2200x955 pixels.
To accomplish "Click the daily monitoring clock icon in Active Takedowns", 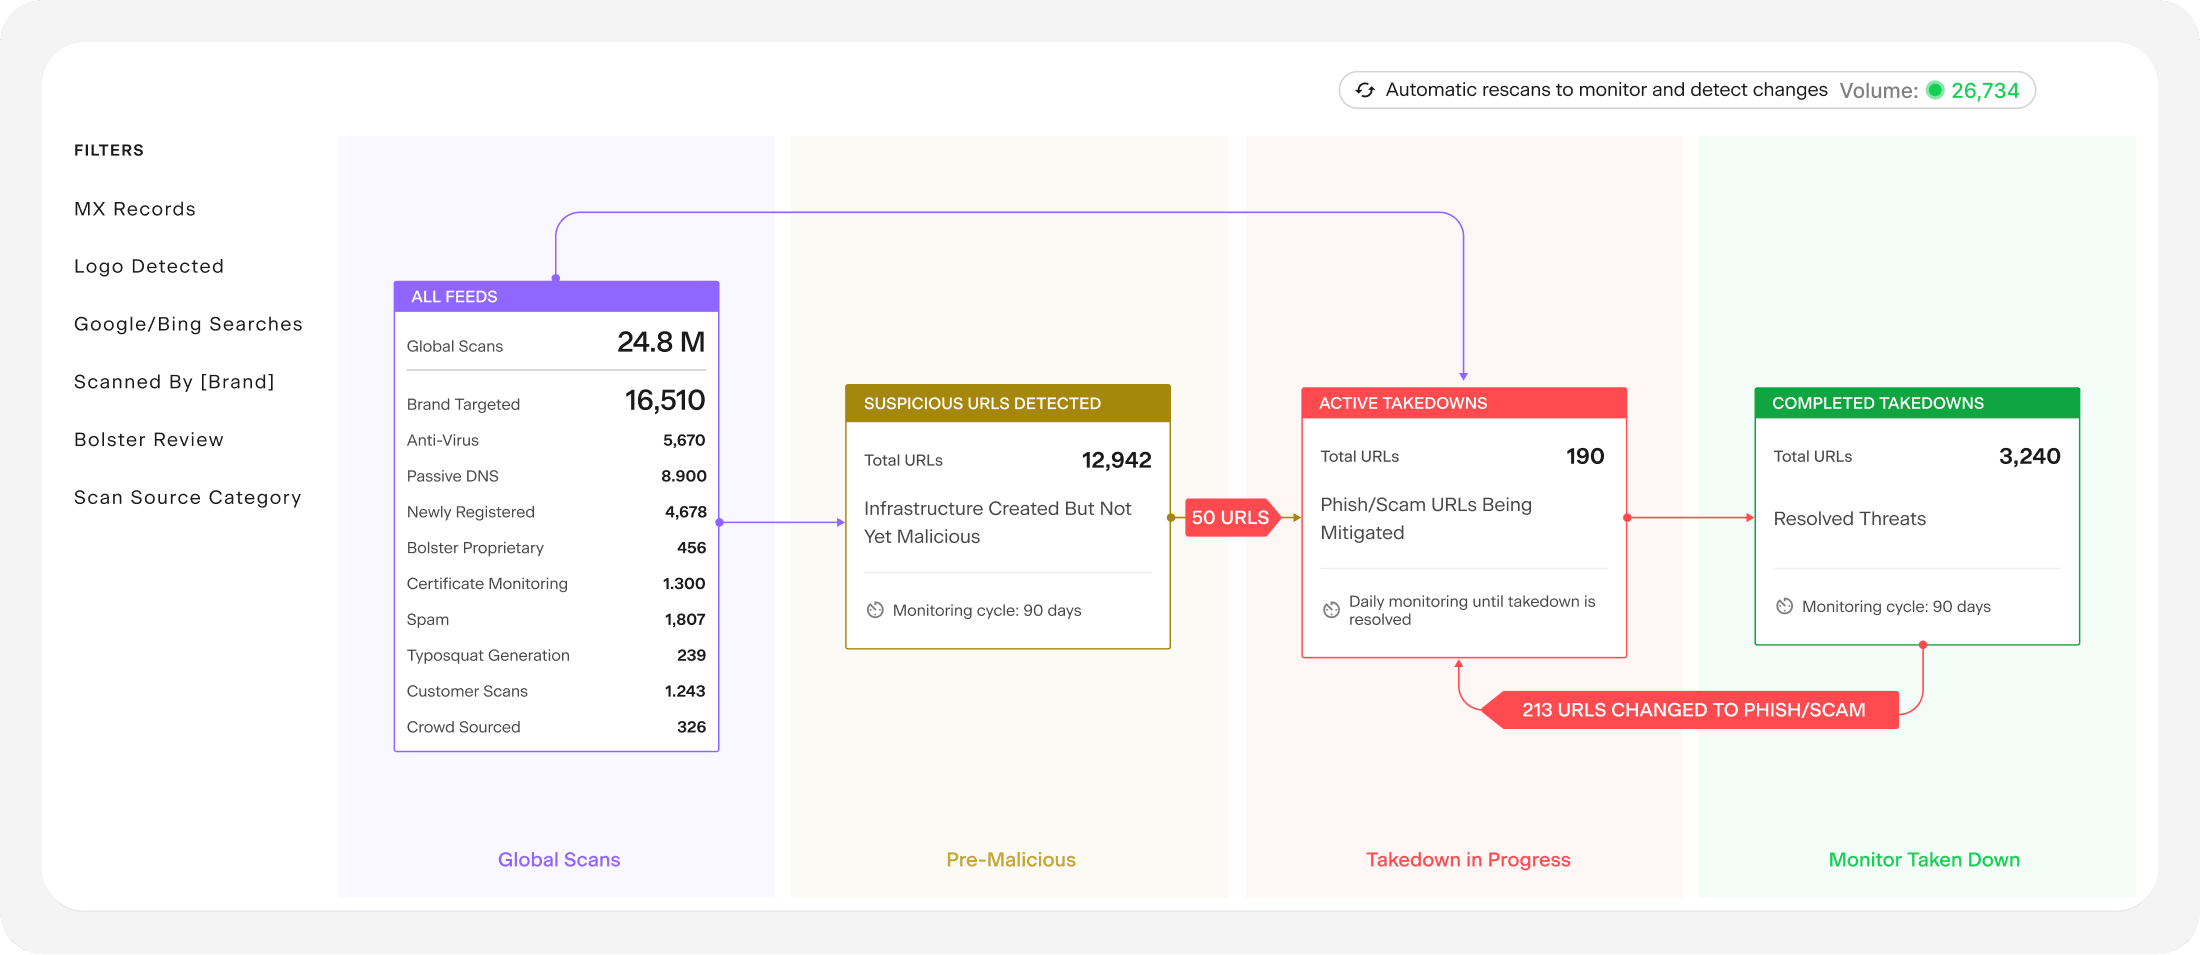I will (1331, 608).
